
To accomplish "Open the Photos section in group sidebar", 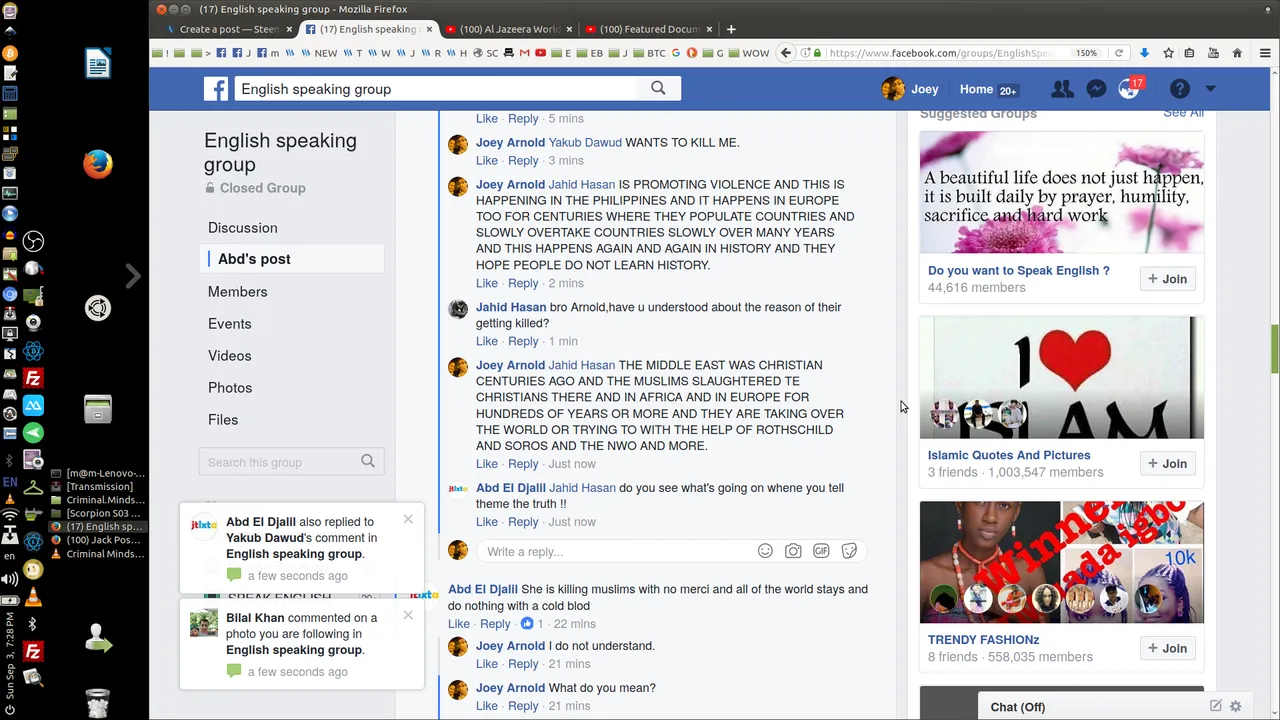I will coord(230,387).
